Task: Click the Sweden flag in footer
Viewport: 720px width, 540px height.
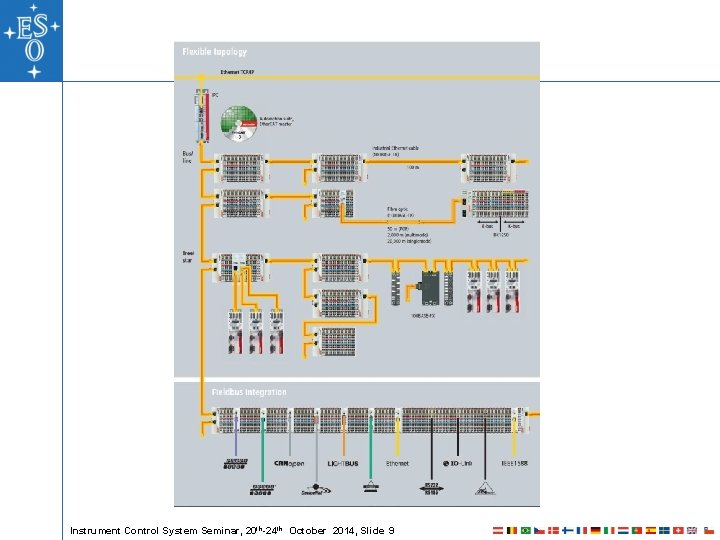Action: click(664, 530)
